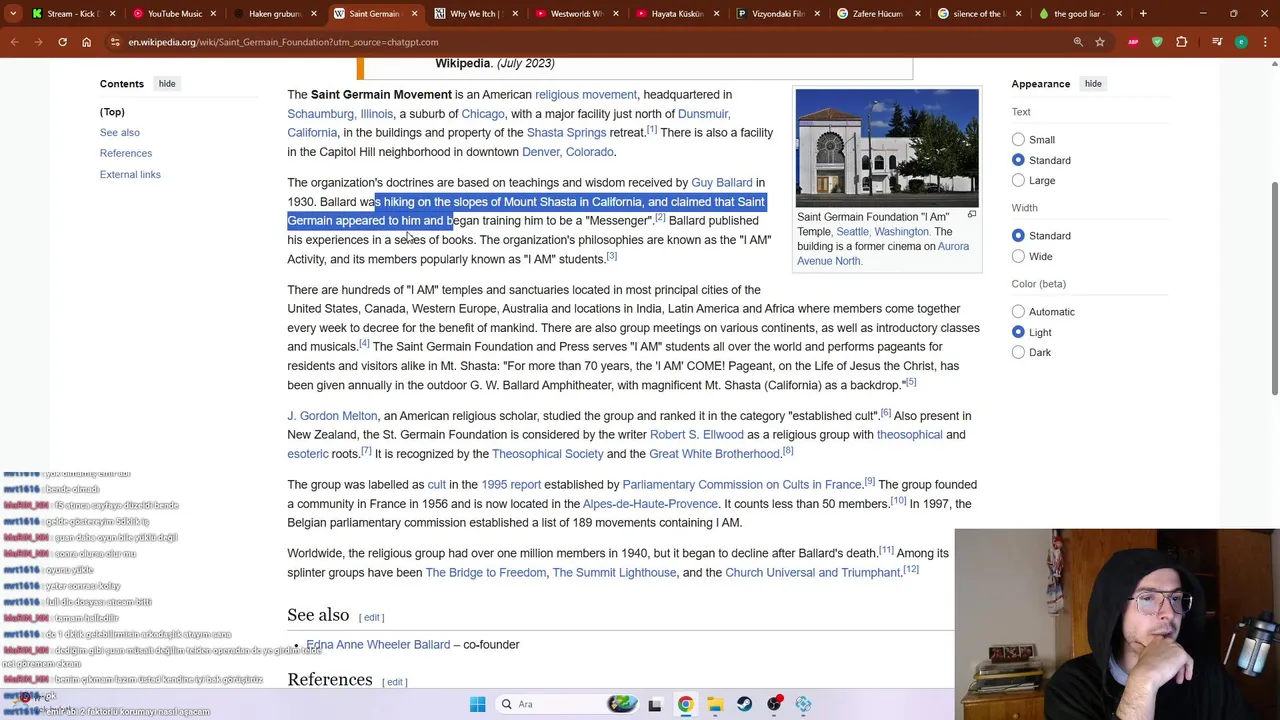The height and width of the screenshot is (720, 1280).
Task: Open the Windows Start menu
Action: (477, 704)
